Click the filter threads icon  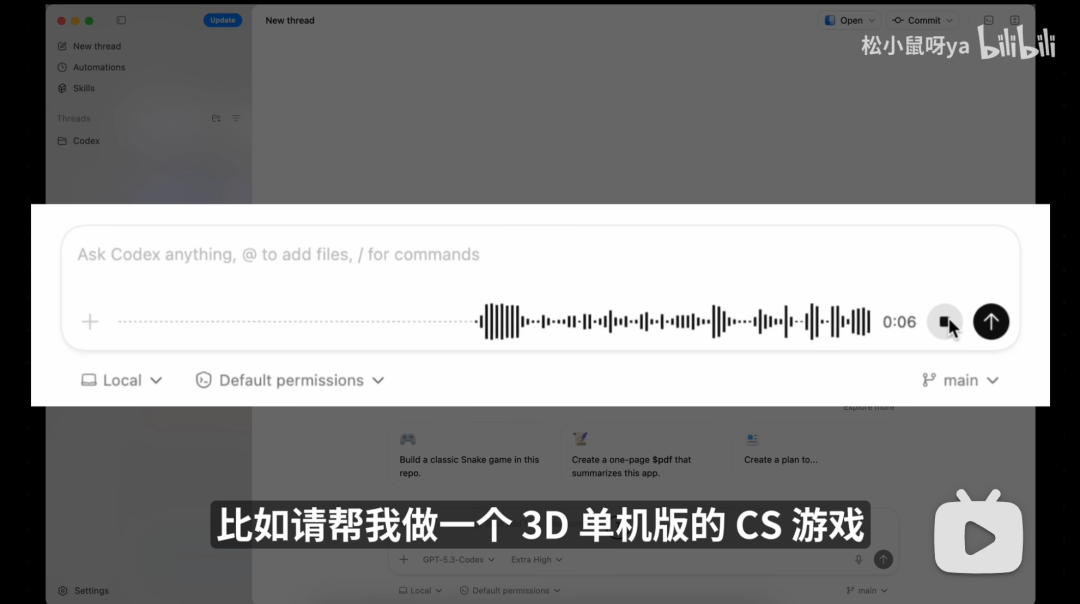[236, 118]
